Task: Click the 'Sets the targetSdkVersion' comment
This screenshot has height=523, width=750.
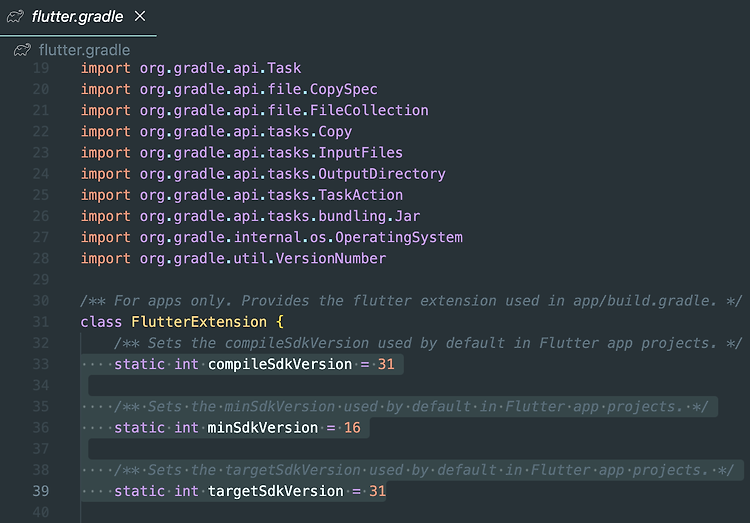Action: tap(424, 470)
